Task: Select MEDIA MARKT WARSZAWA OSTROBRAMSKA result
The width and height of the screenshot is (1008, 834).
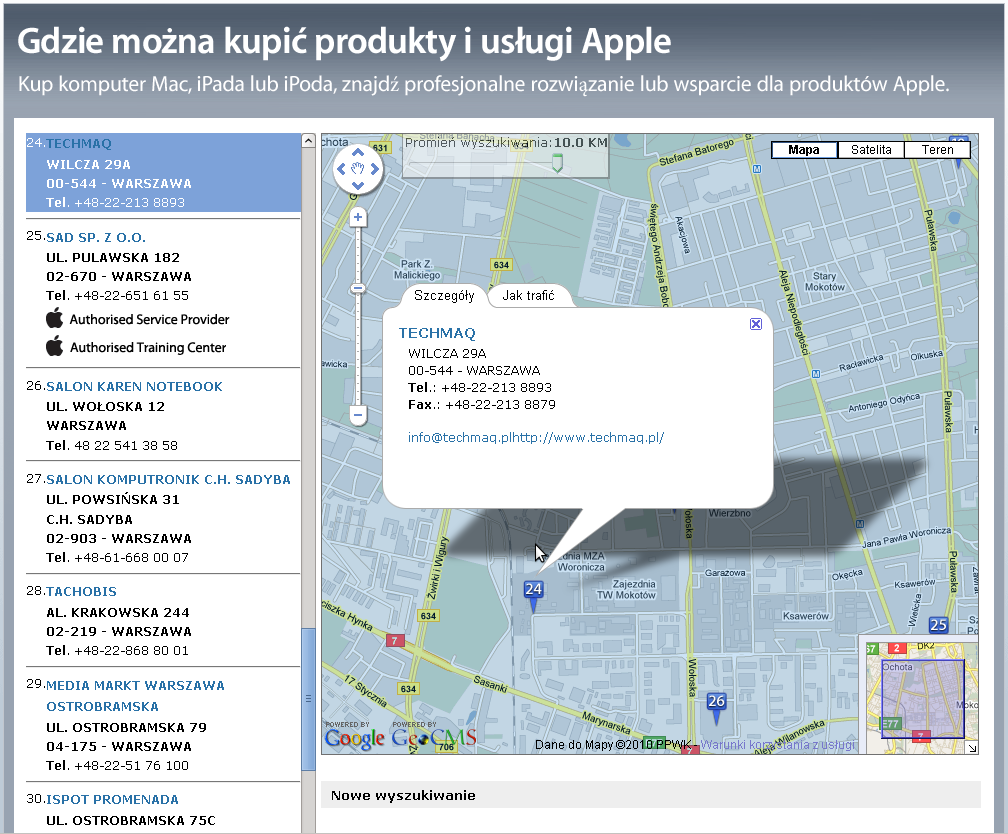Action: [135, 696]
